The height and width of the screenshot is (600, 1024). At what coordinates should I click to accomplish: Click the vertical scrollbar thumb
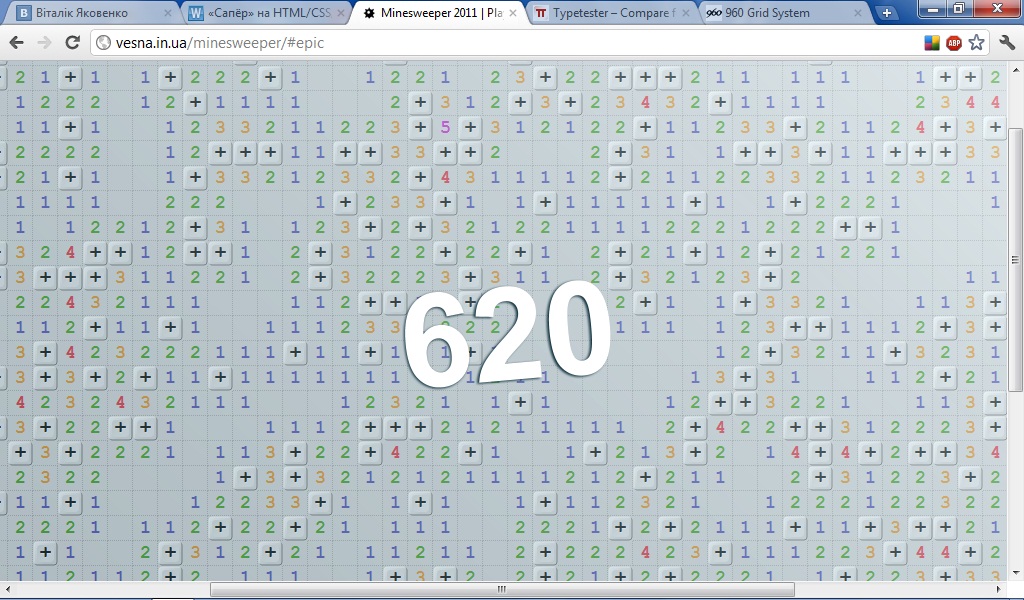(1015, 258)
